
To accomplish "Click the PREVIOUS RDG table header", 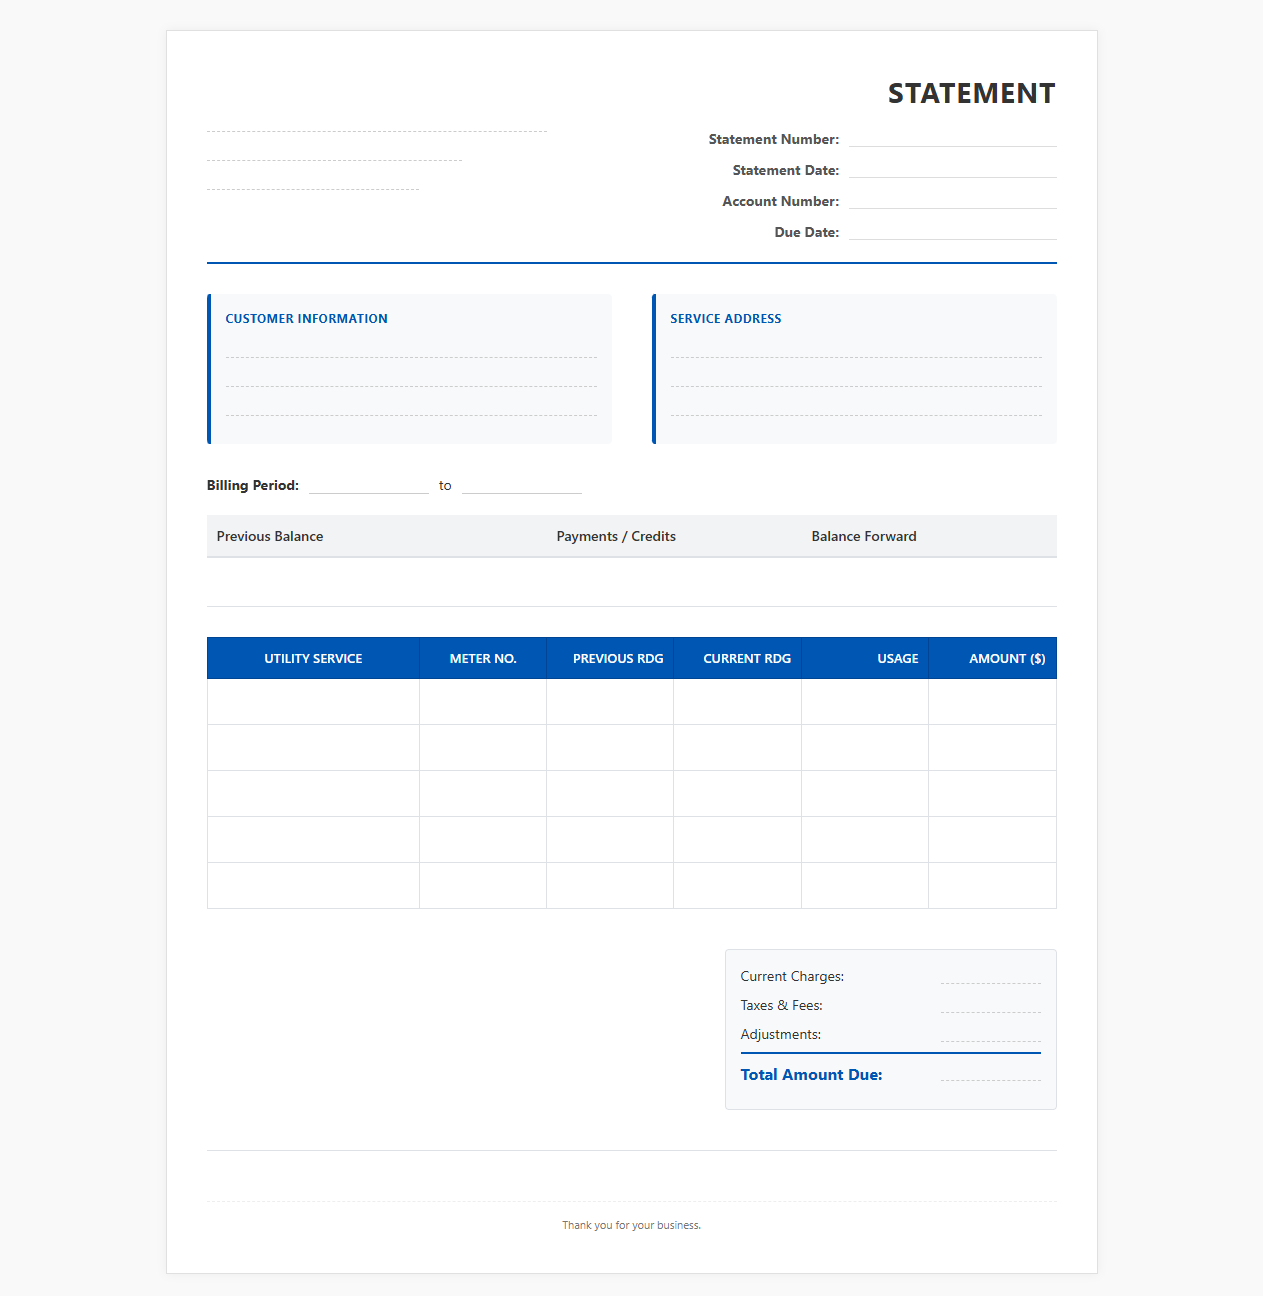I will 610,658.
